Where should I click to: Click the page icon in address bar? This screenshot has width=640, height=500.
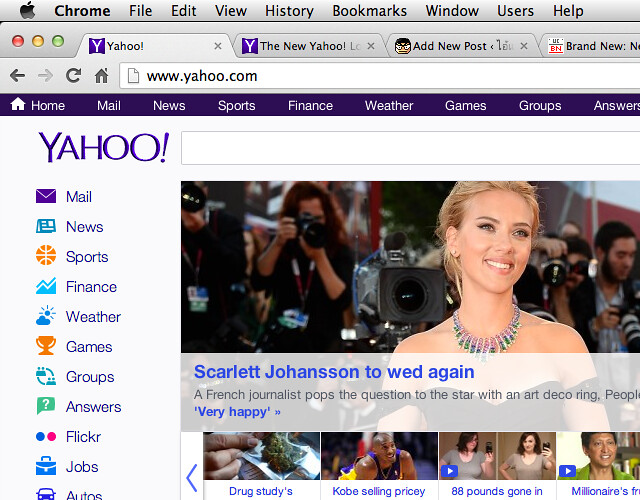[x=133, y=76]
